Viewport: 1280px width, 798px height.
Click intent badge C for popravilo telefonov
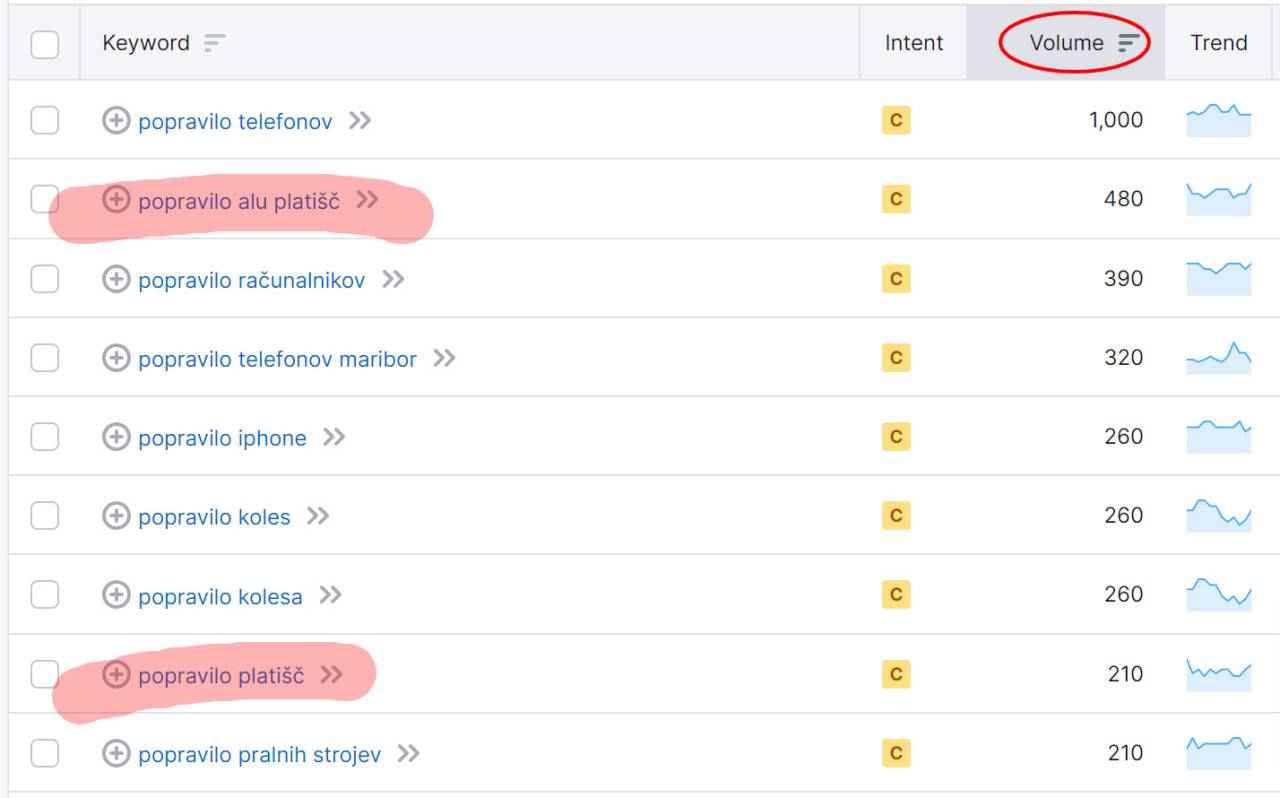895,121
